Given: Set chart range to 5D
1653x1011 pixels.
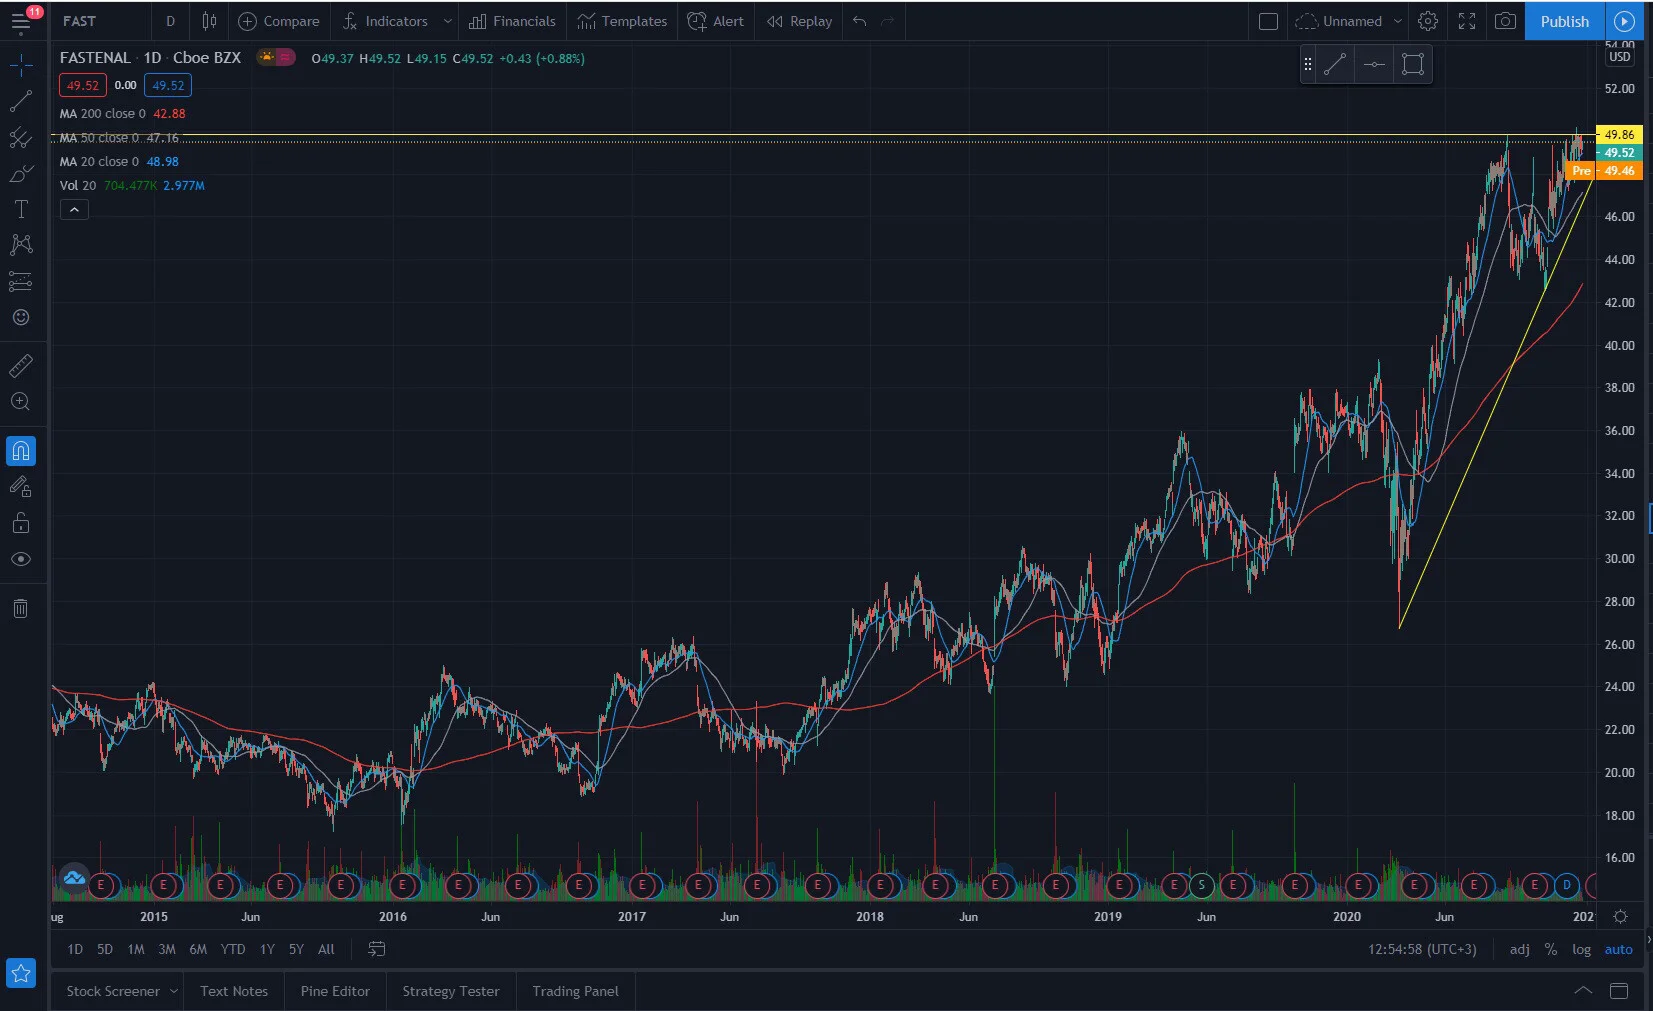Looking at the screenshot, I should point(105,949).
